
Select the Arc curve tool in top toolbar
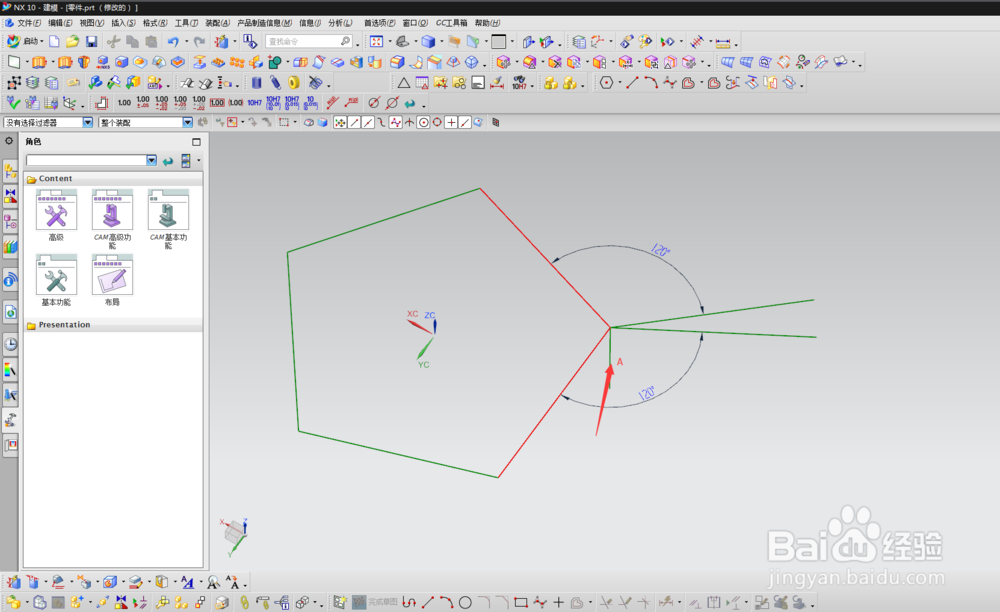[651, 83]
